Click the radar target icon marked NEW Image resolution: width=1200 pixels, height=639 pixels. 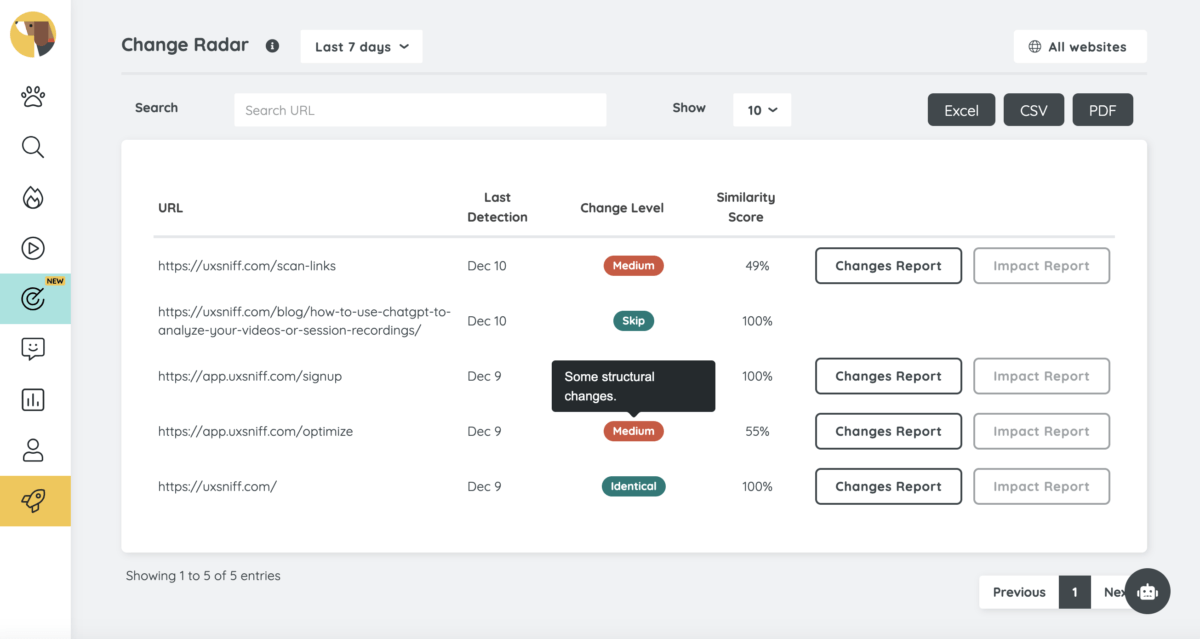tap(33, 298)
